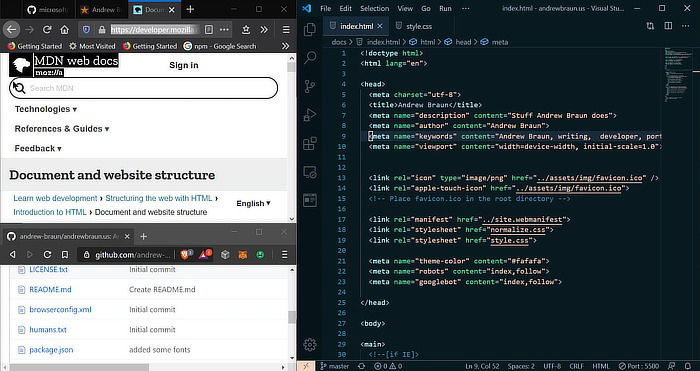Click the tracking protection shield in Firefox address bar

point(87,29)
